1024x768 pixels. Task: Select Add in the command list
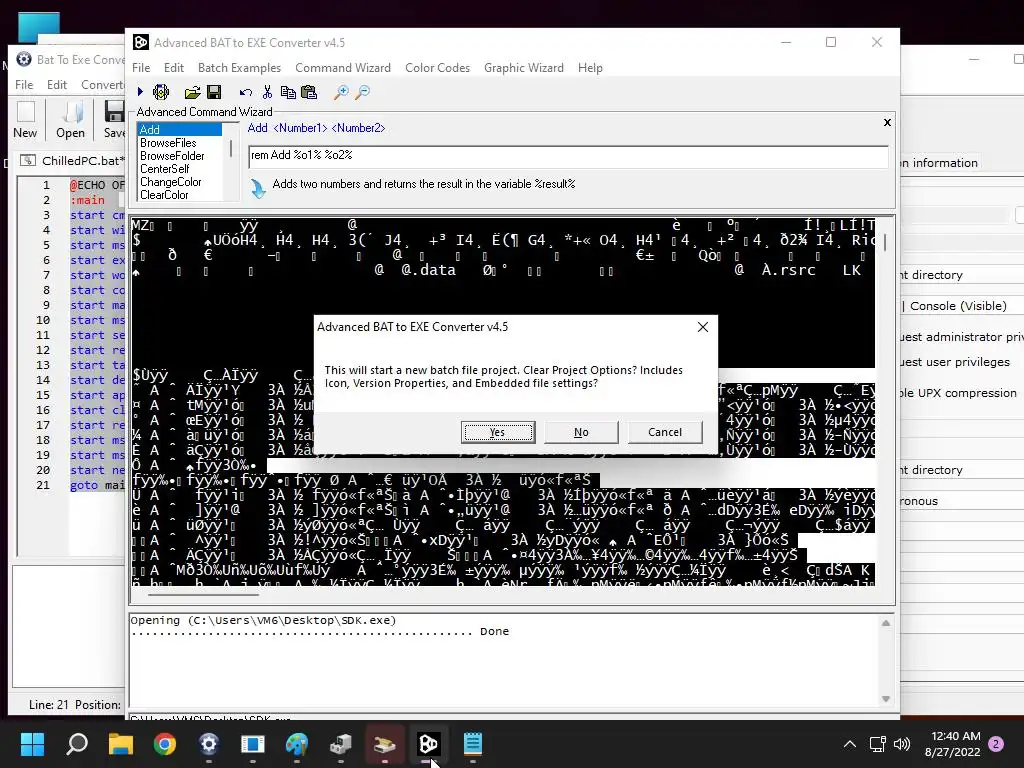[180, 129]
